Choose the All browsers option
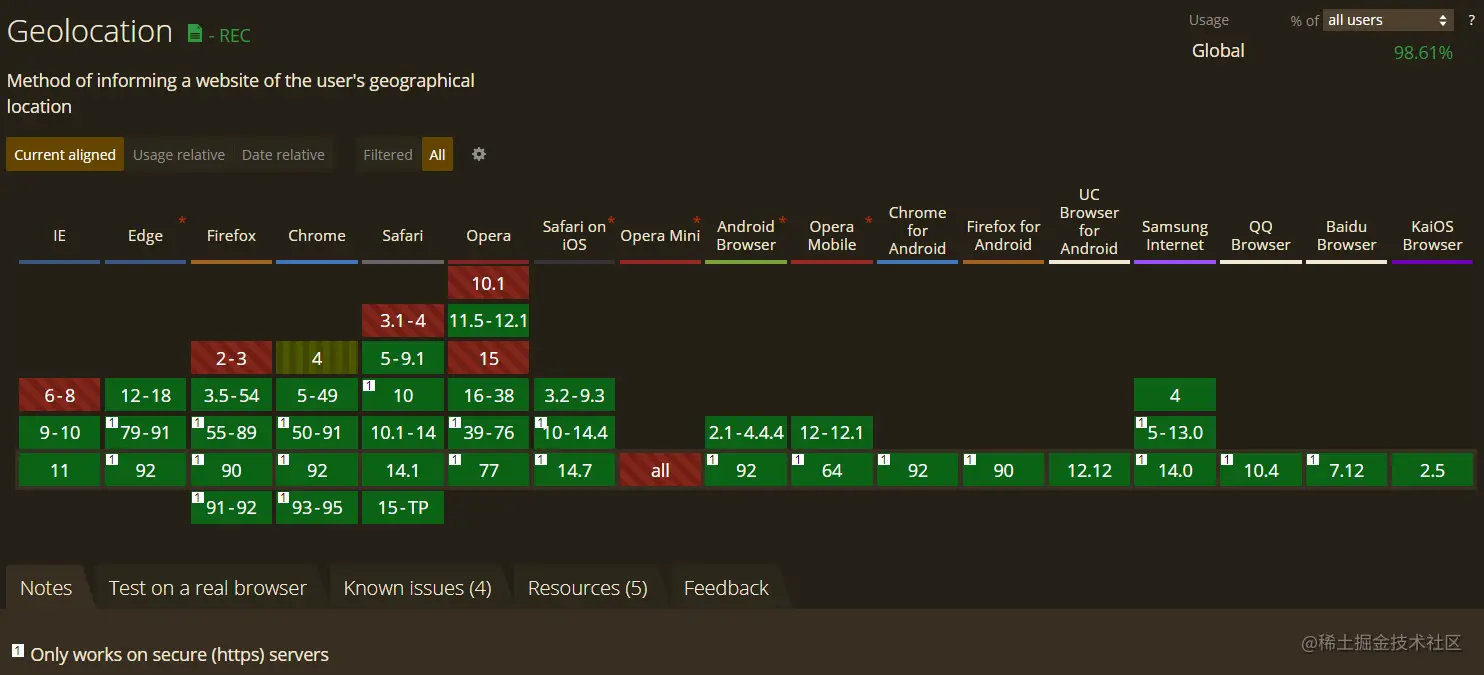This screenshot has height=675, width=1484. coord(437,154)
